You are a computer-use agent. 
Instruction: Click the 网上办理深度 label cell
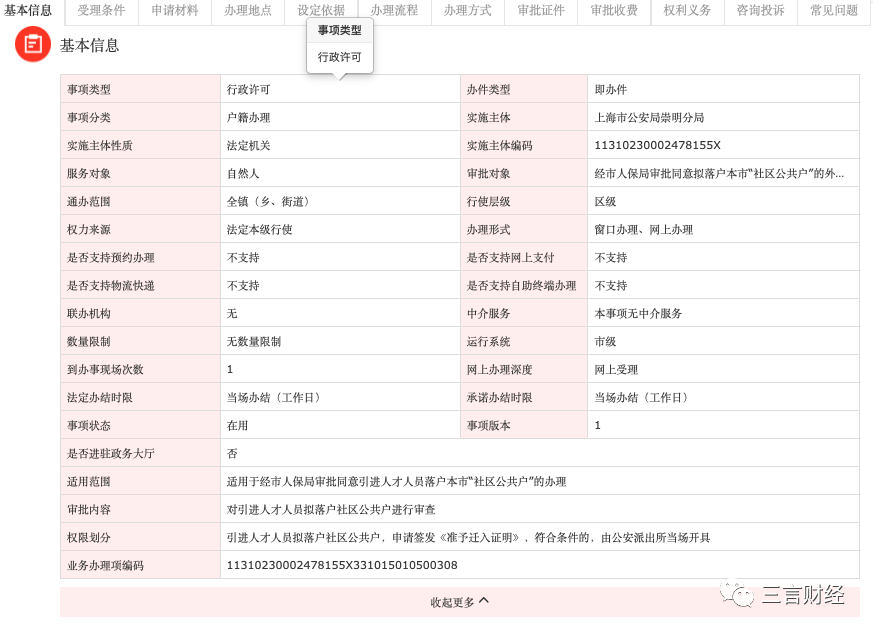click(524, 369)
